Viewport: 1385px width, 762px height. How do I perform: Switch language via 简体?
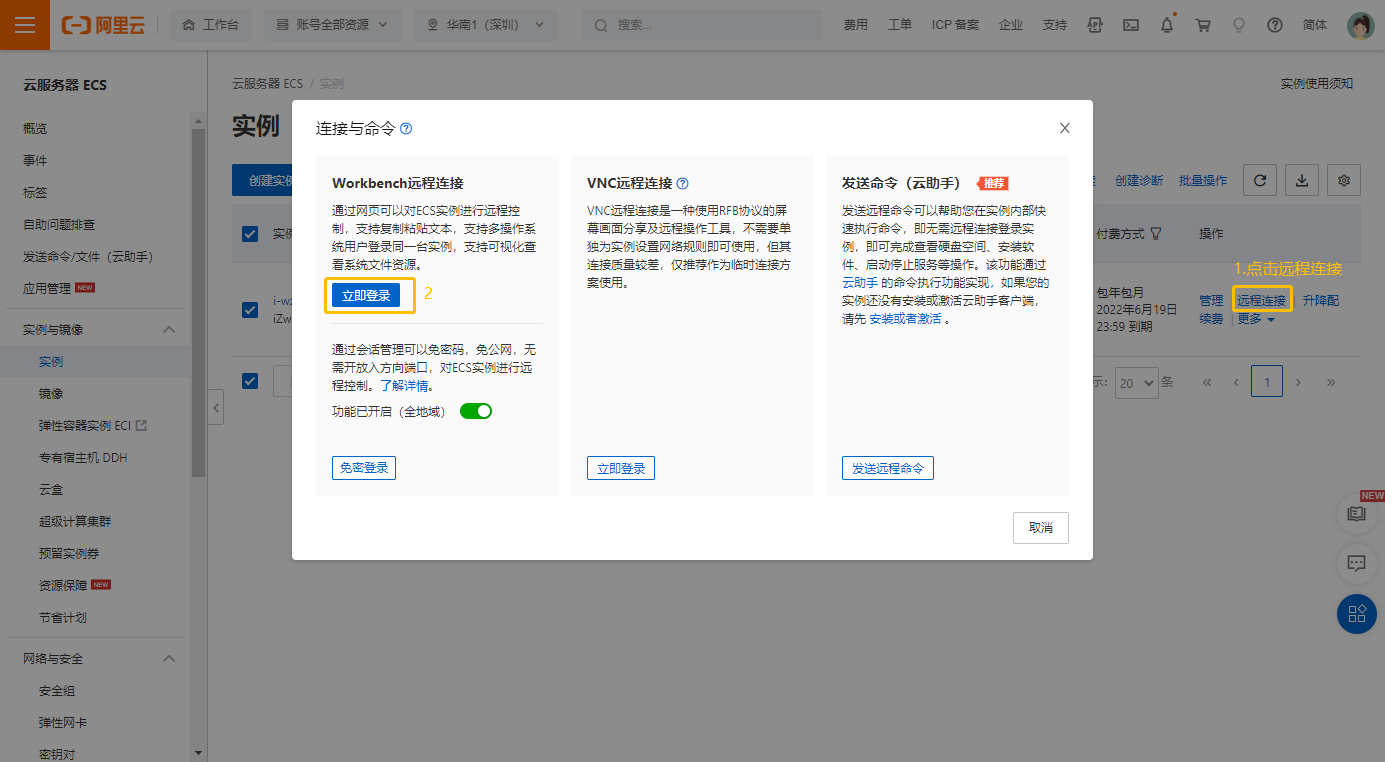pyautogui.click(x=1315, y=25)
